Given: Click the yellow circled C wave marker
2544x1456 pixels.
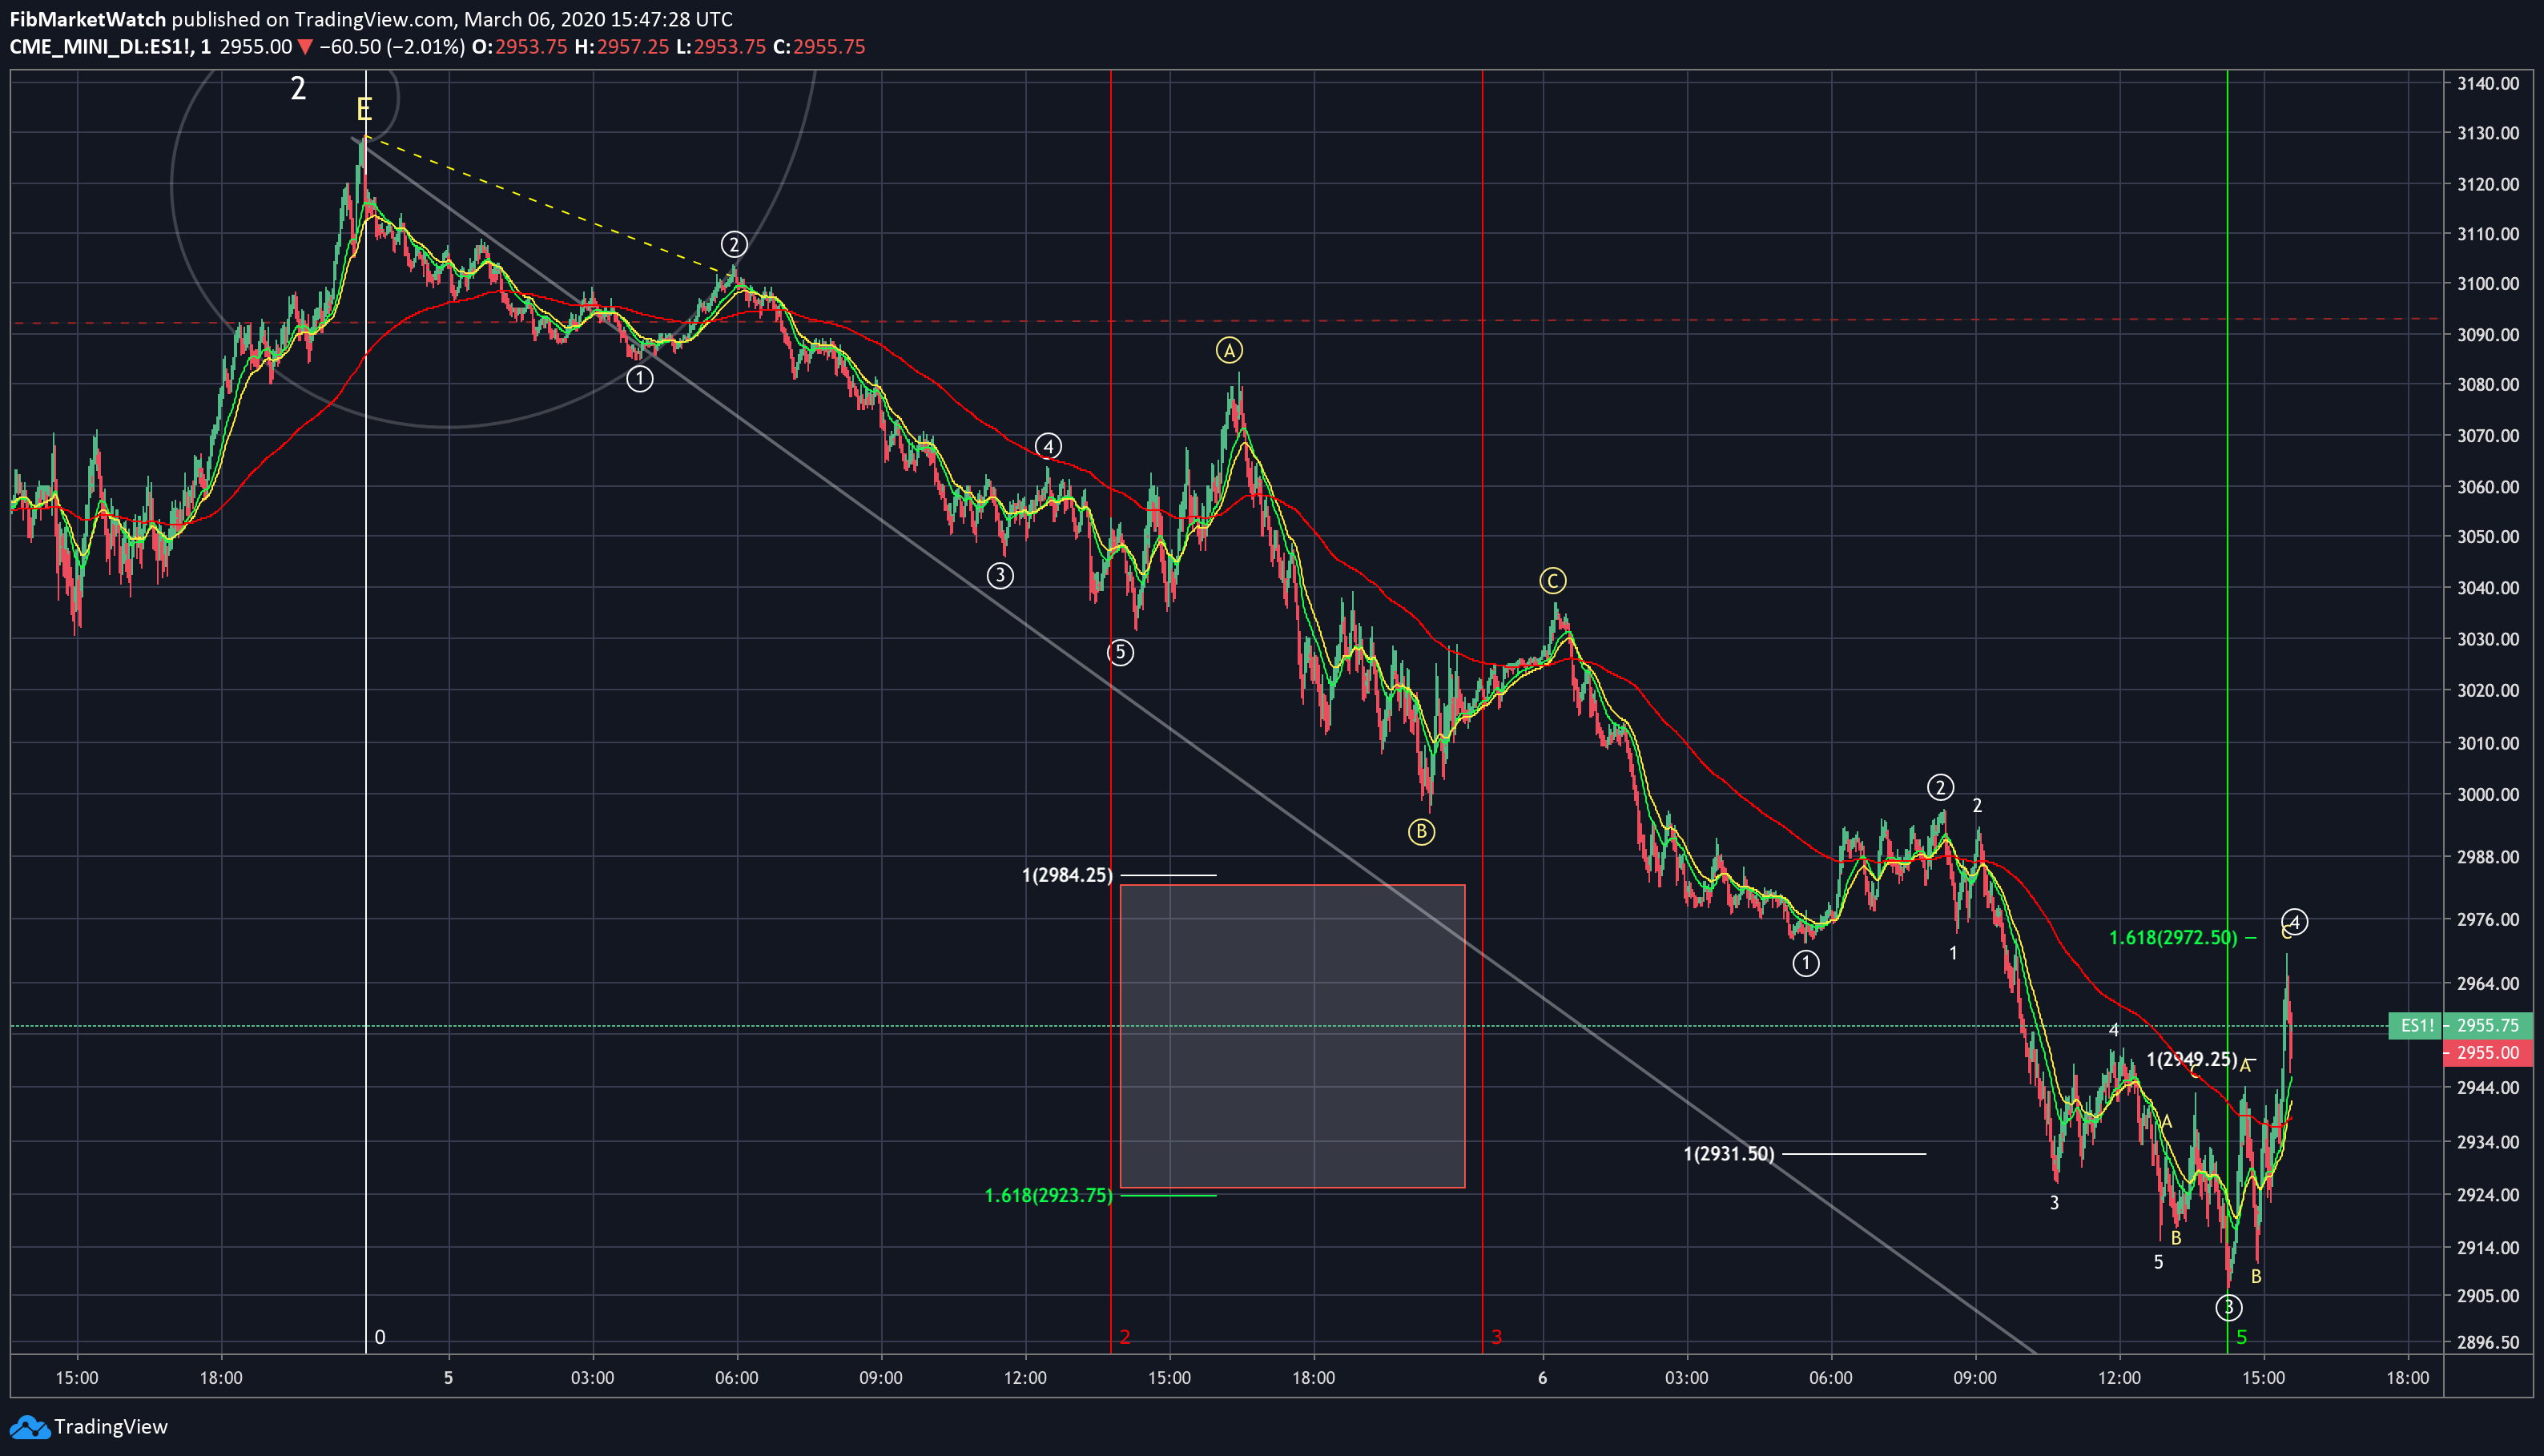Looking at the screenshot, I should pyautogui.click(x=1552, y=581).
